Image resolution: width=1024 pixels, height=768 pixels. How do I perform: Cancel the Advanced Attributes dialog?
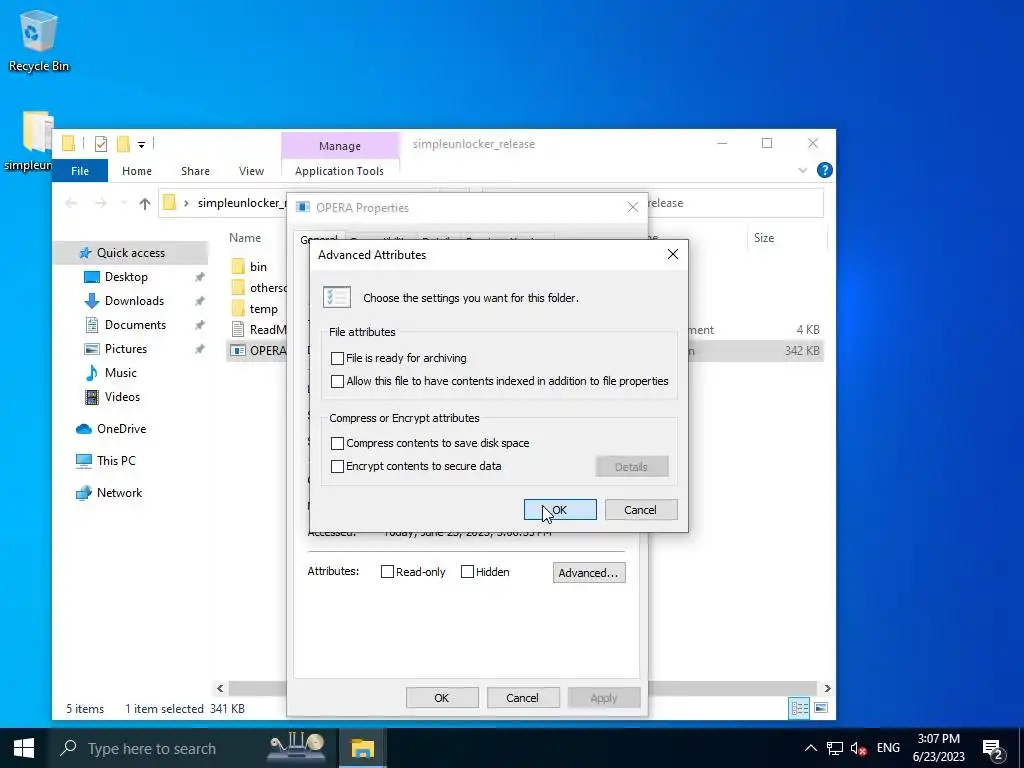(641, 510)
